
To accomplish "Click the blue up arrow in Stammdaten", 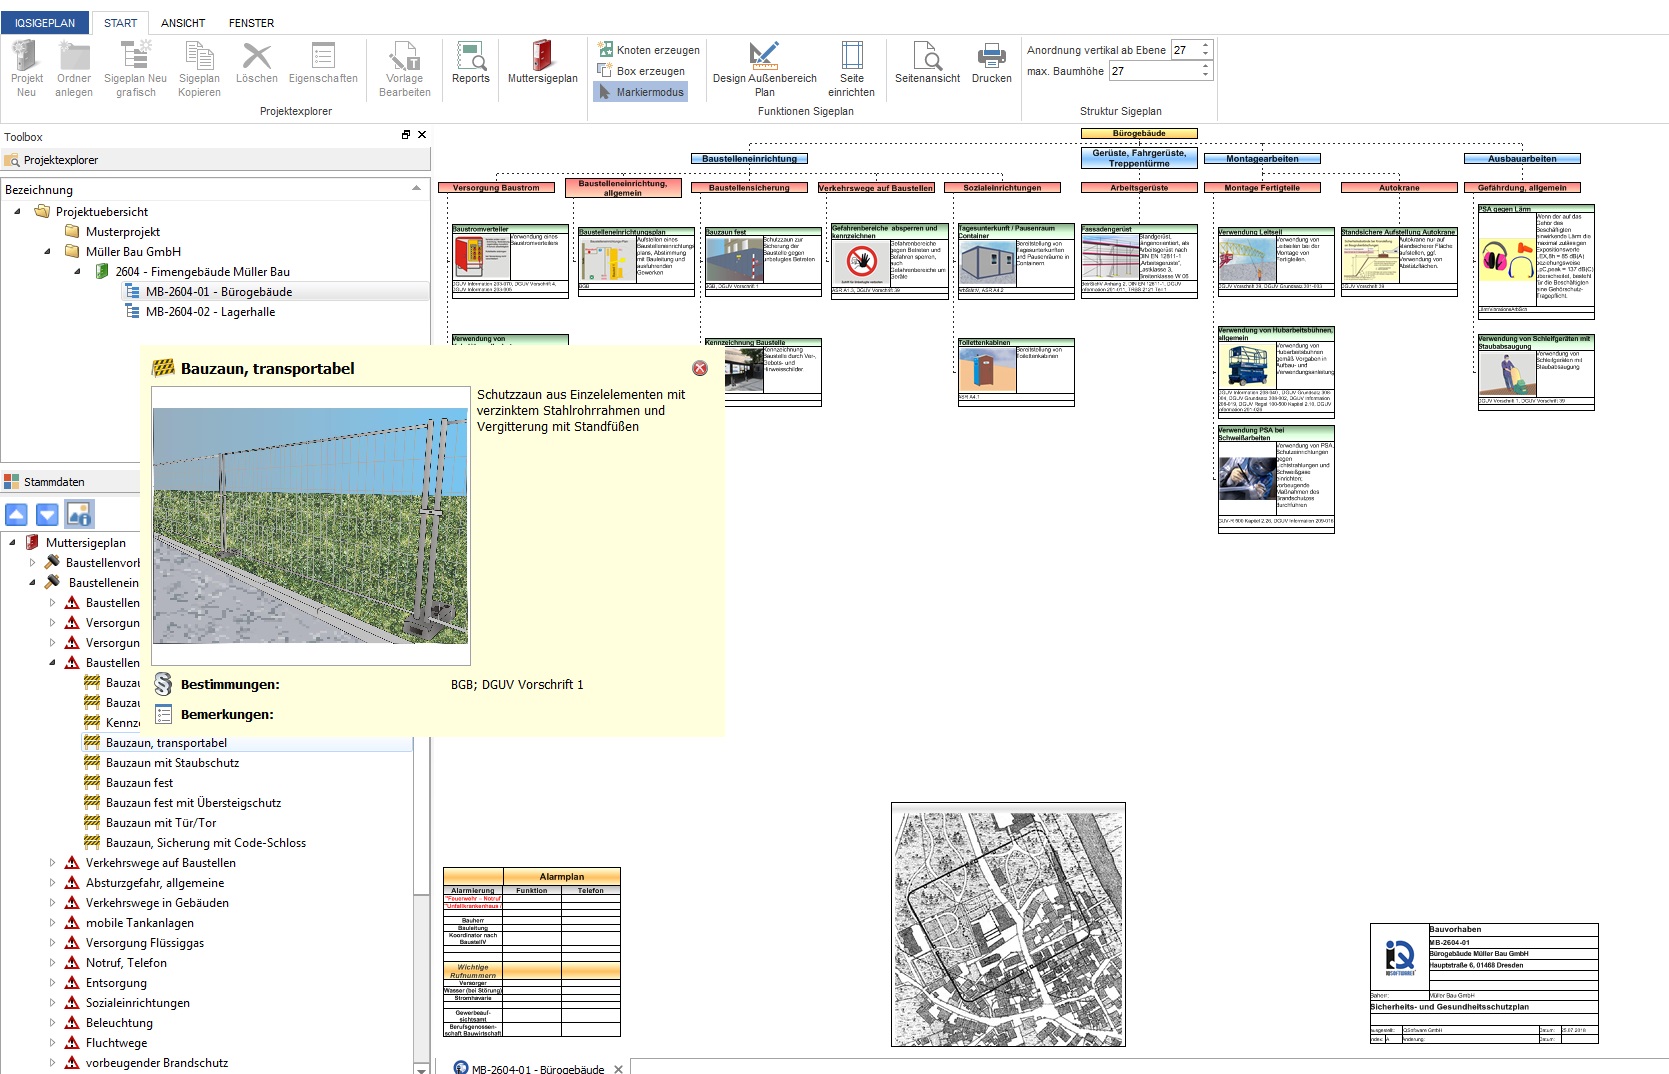I will 17,515.
